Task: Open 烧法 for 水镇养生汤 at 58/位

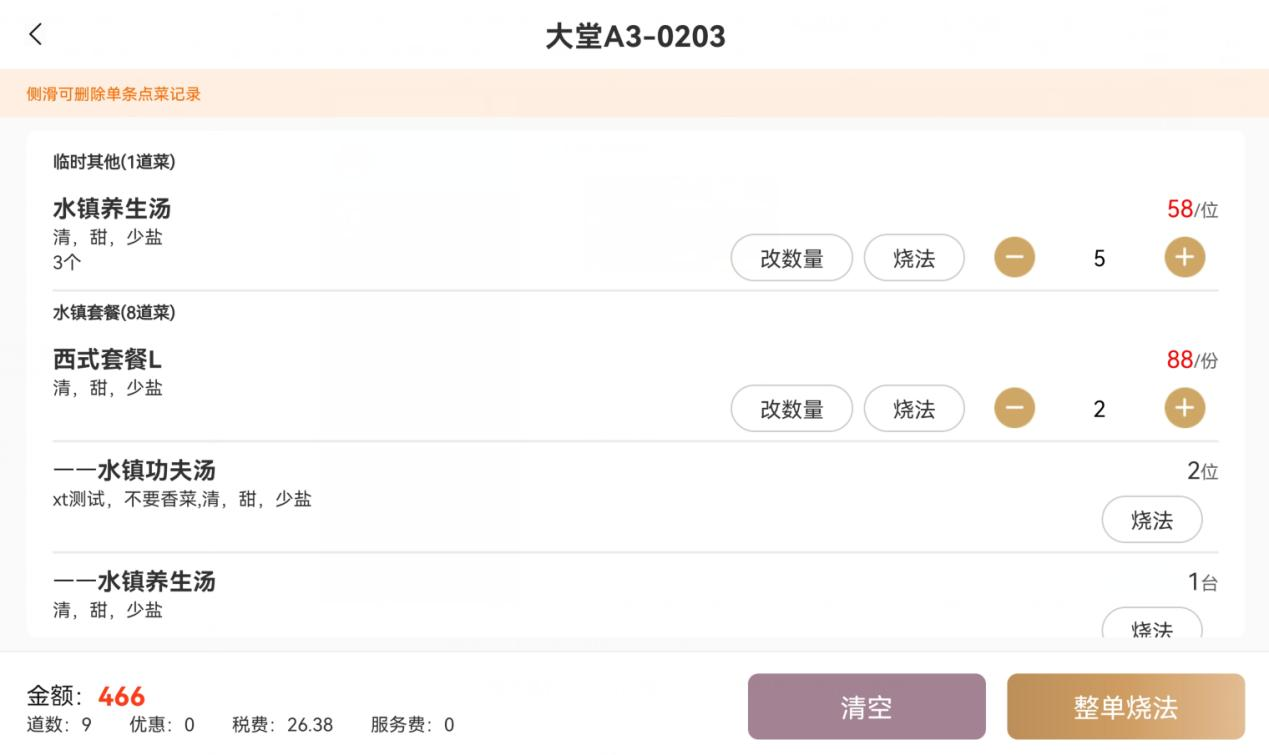Action: pos(914,258)
